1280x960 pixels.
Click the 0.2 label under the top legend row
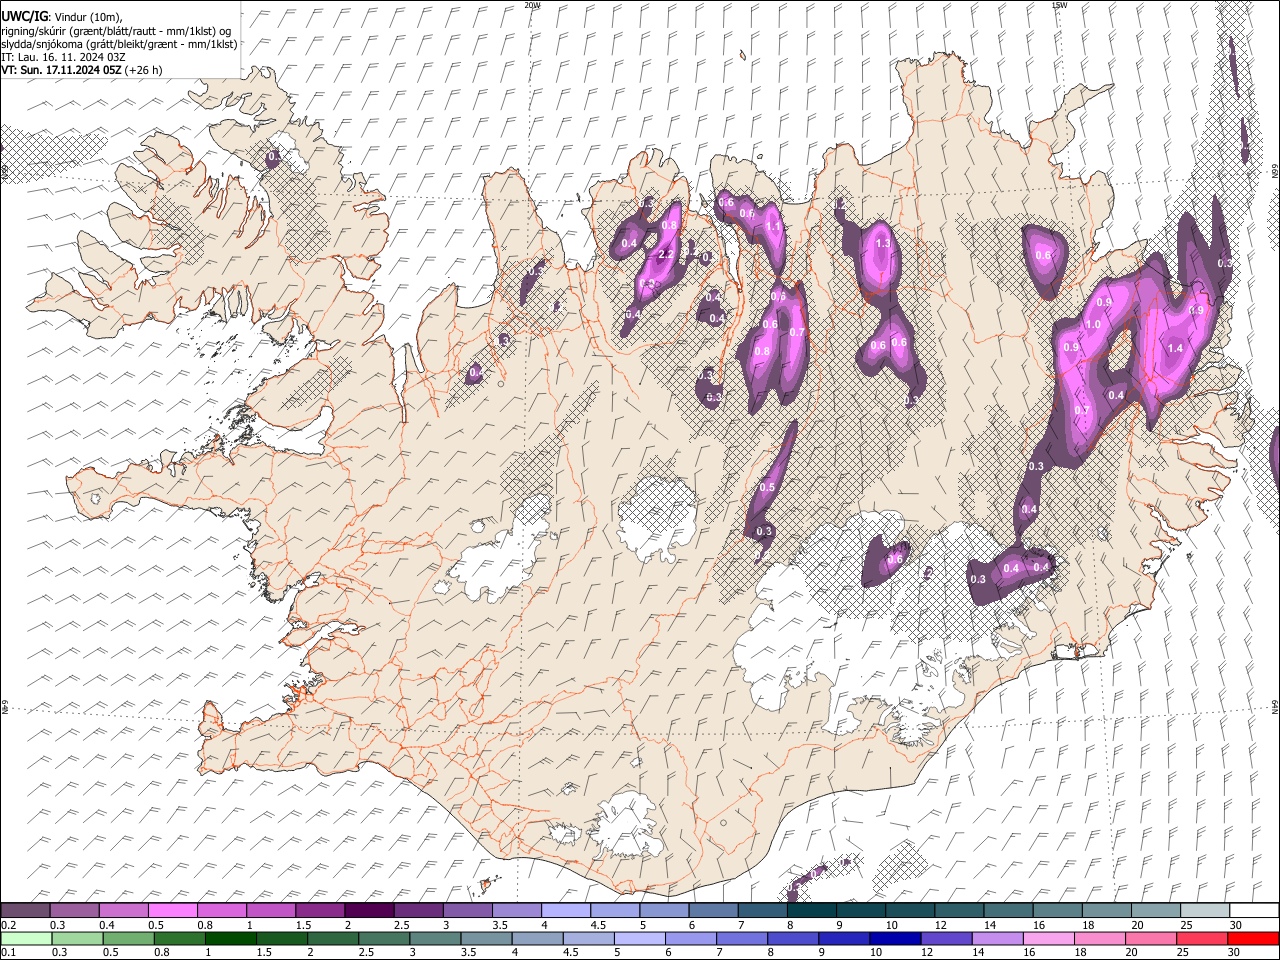tap(8, 925)
